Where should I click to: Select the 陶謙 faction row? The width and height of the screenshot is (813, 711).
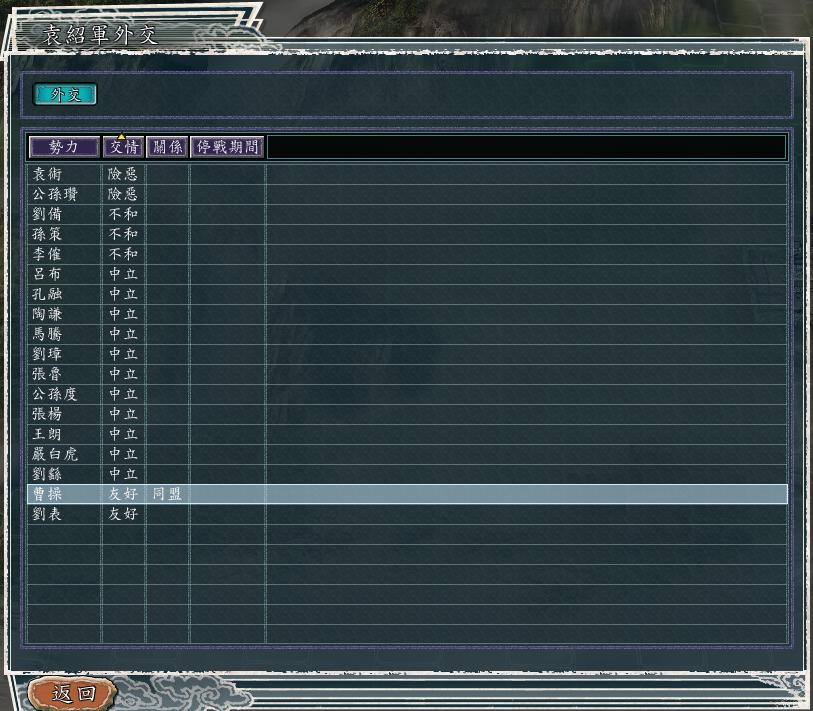coord(407,314)
